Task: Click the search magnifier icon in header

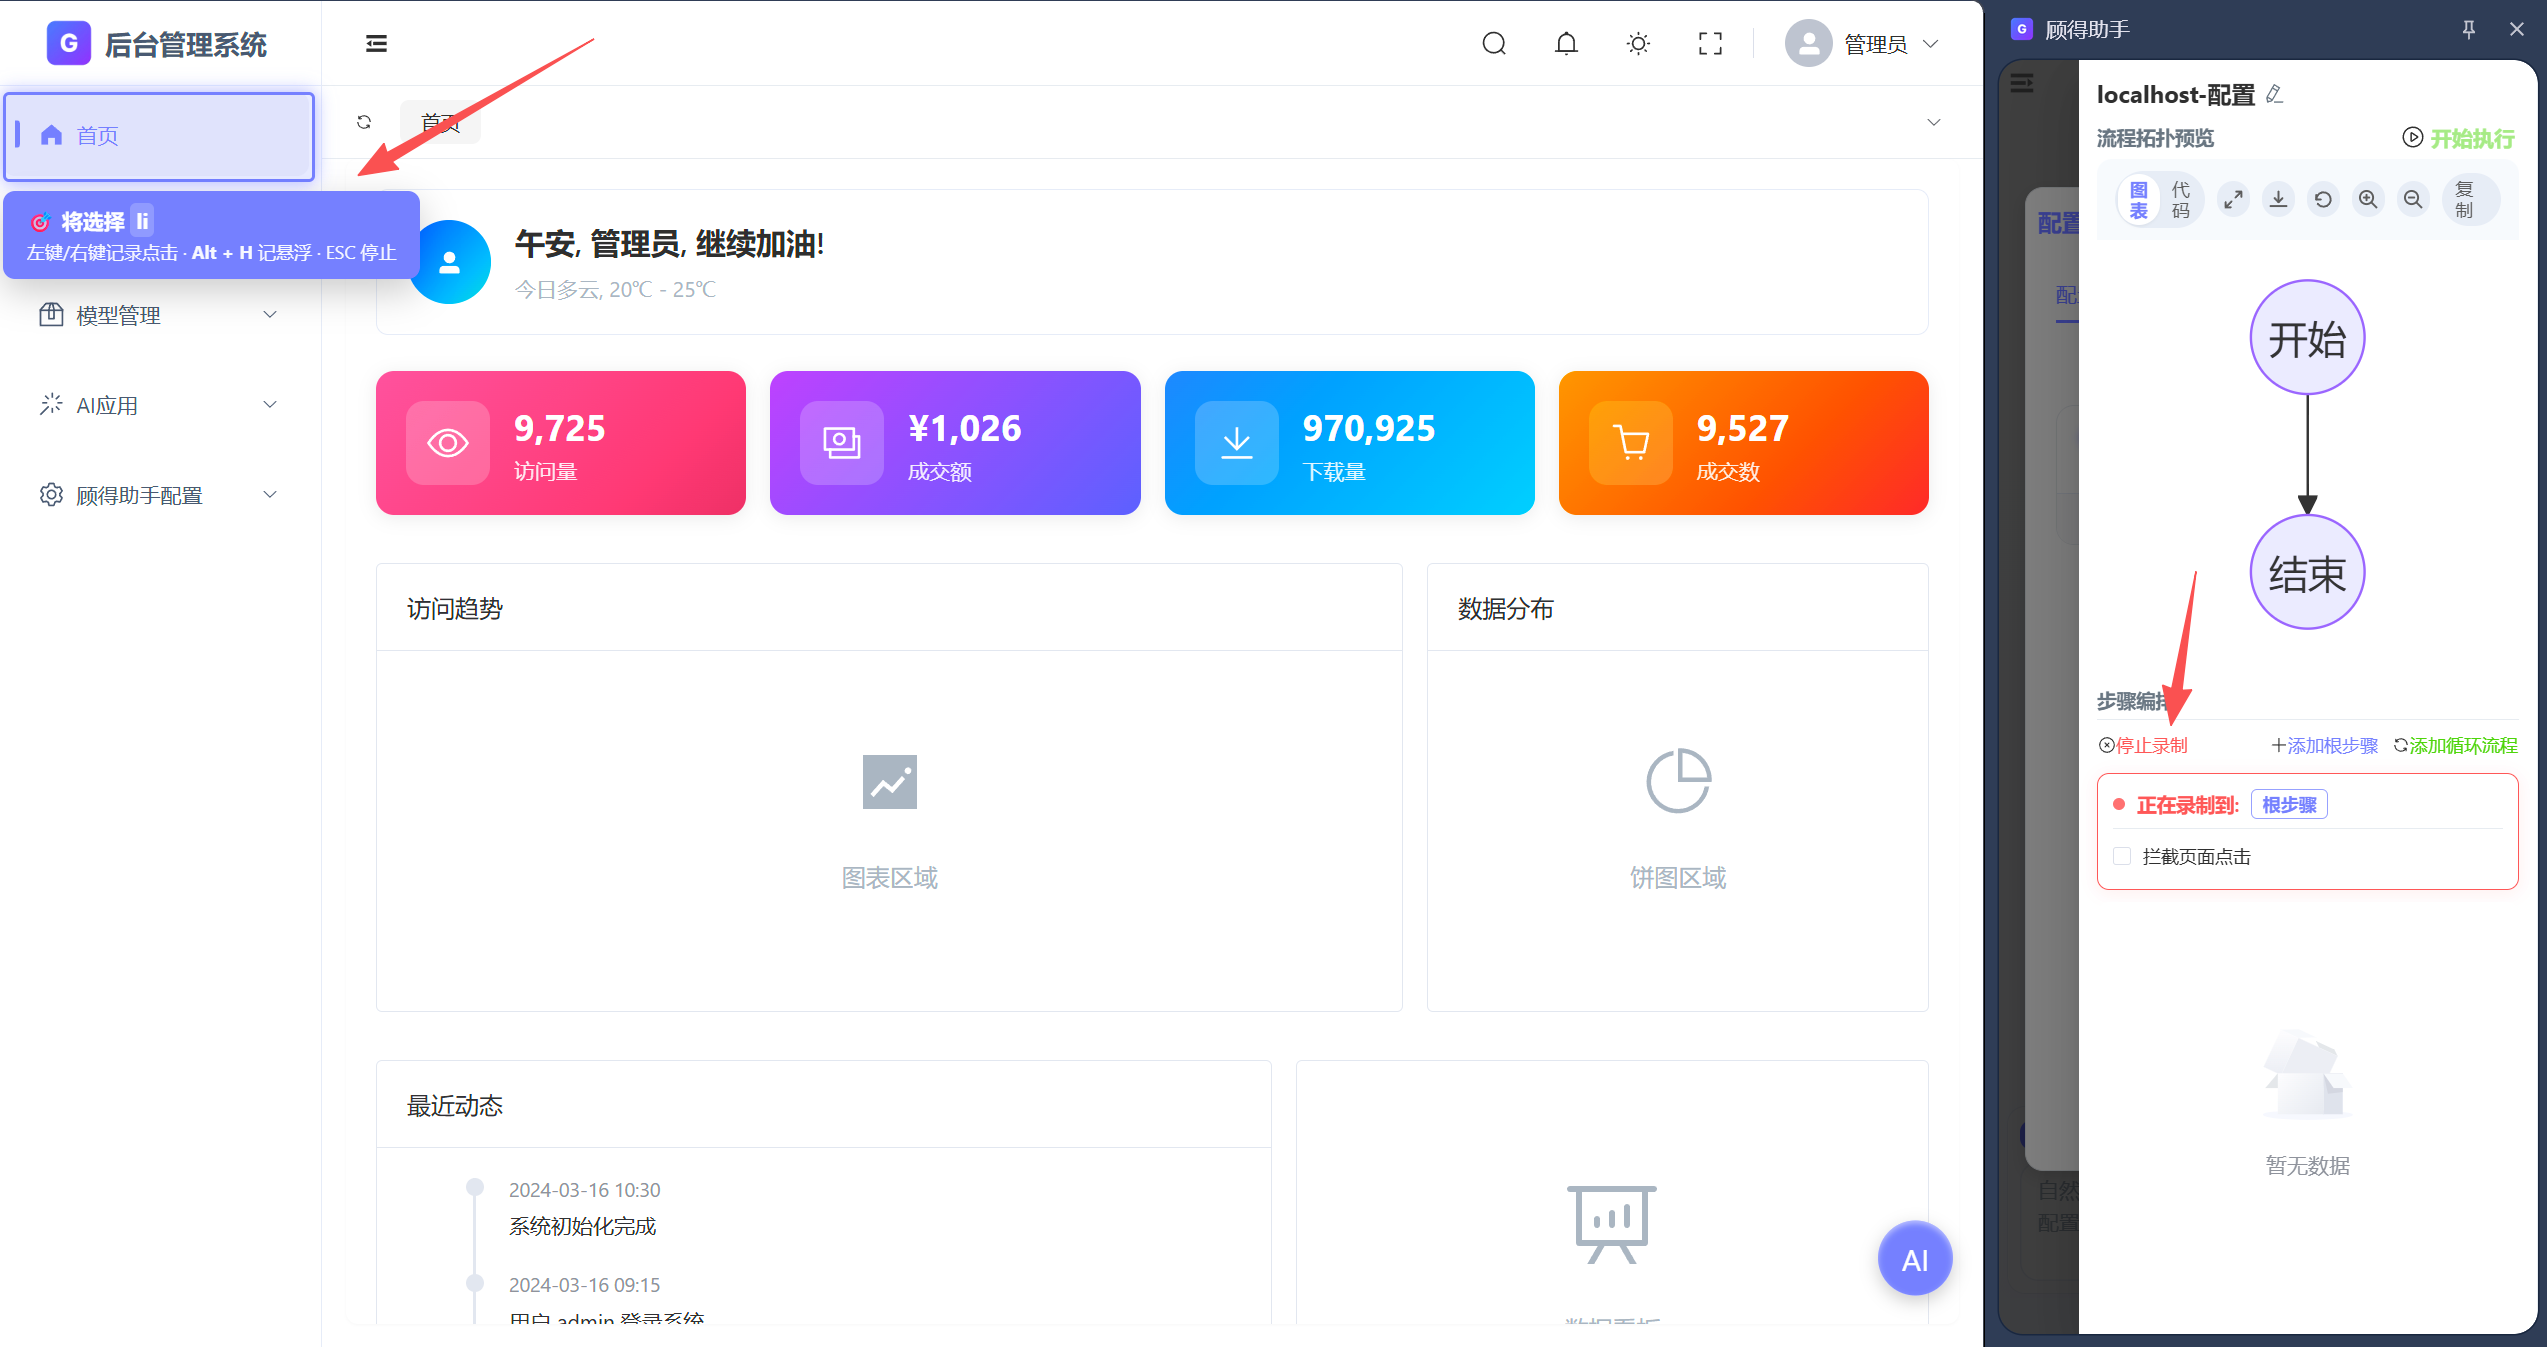Action: pyautogui.click(x=1494, y=43)
